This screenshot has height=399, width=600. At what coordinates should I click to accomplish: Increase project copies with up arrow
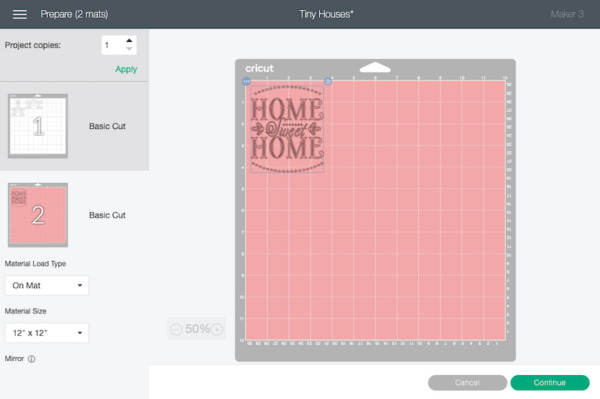[129, 41]
